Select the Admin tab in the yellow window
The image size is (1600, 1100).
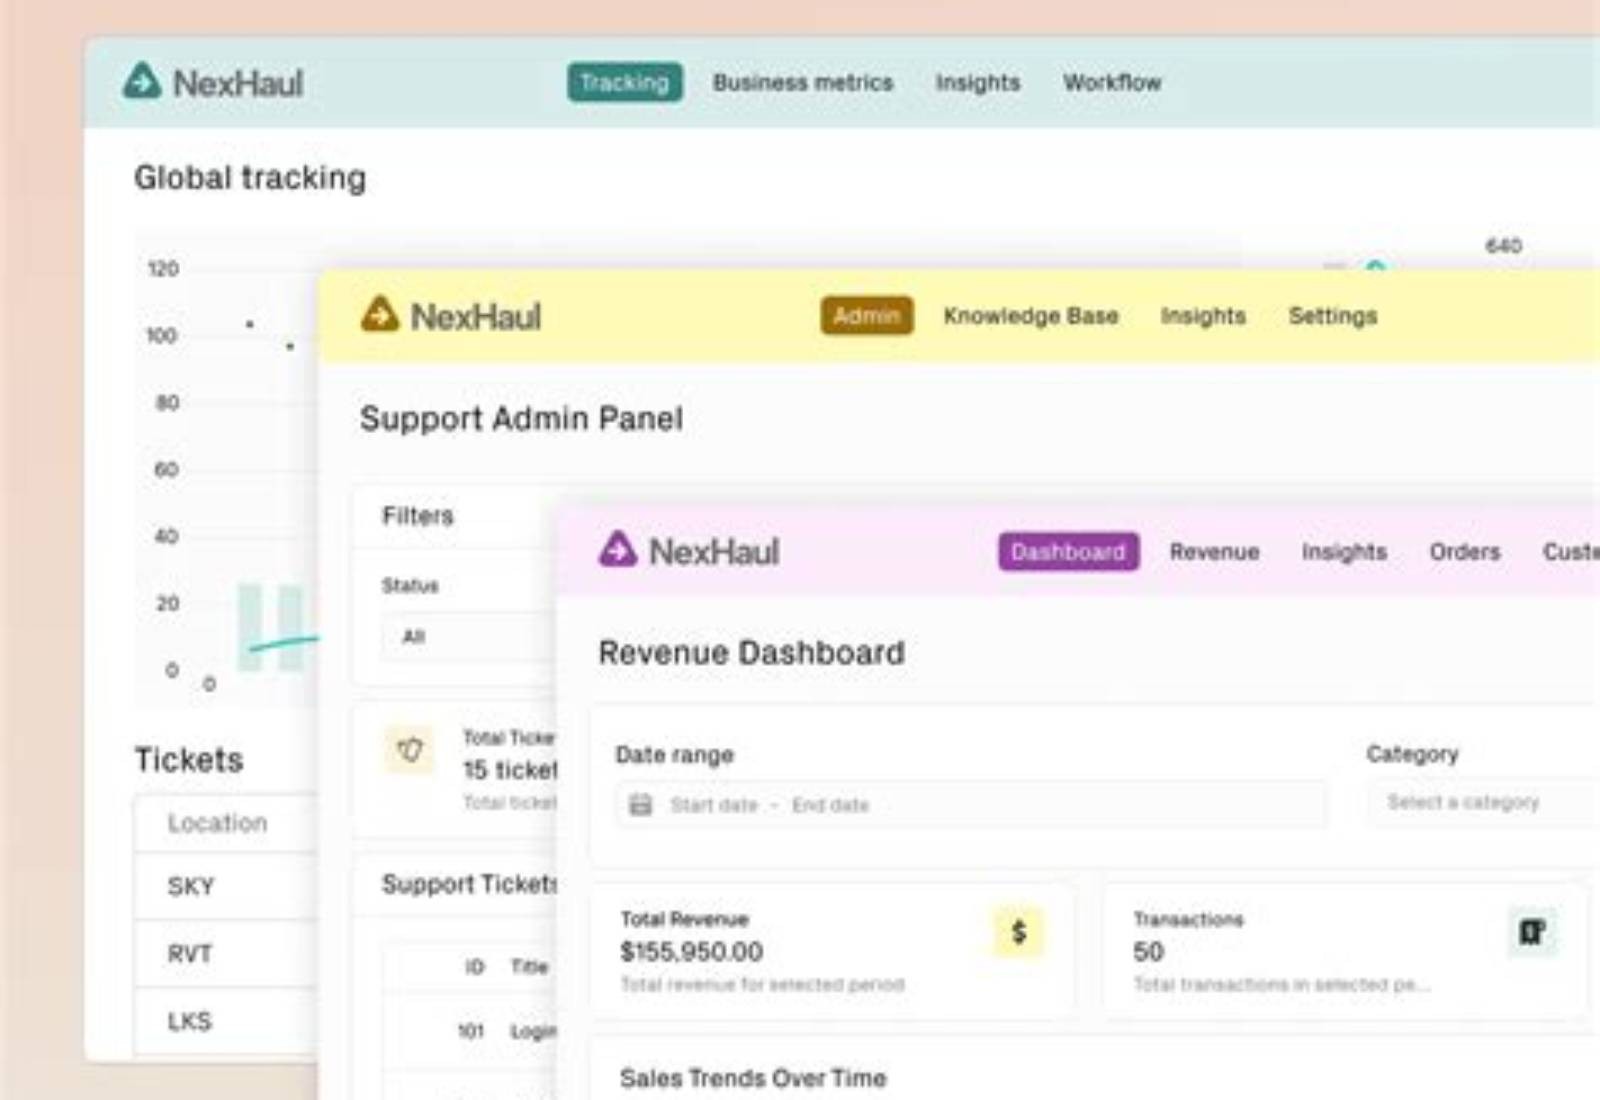point(867,316)
